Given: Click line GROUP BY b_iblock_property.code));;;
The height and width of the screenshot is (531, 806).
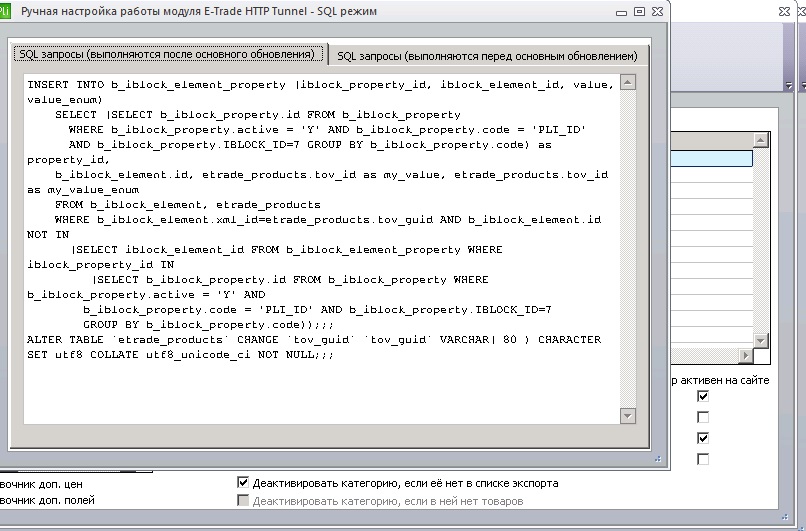Looking at the screenshot, I should [x=208, y=325].
